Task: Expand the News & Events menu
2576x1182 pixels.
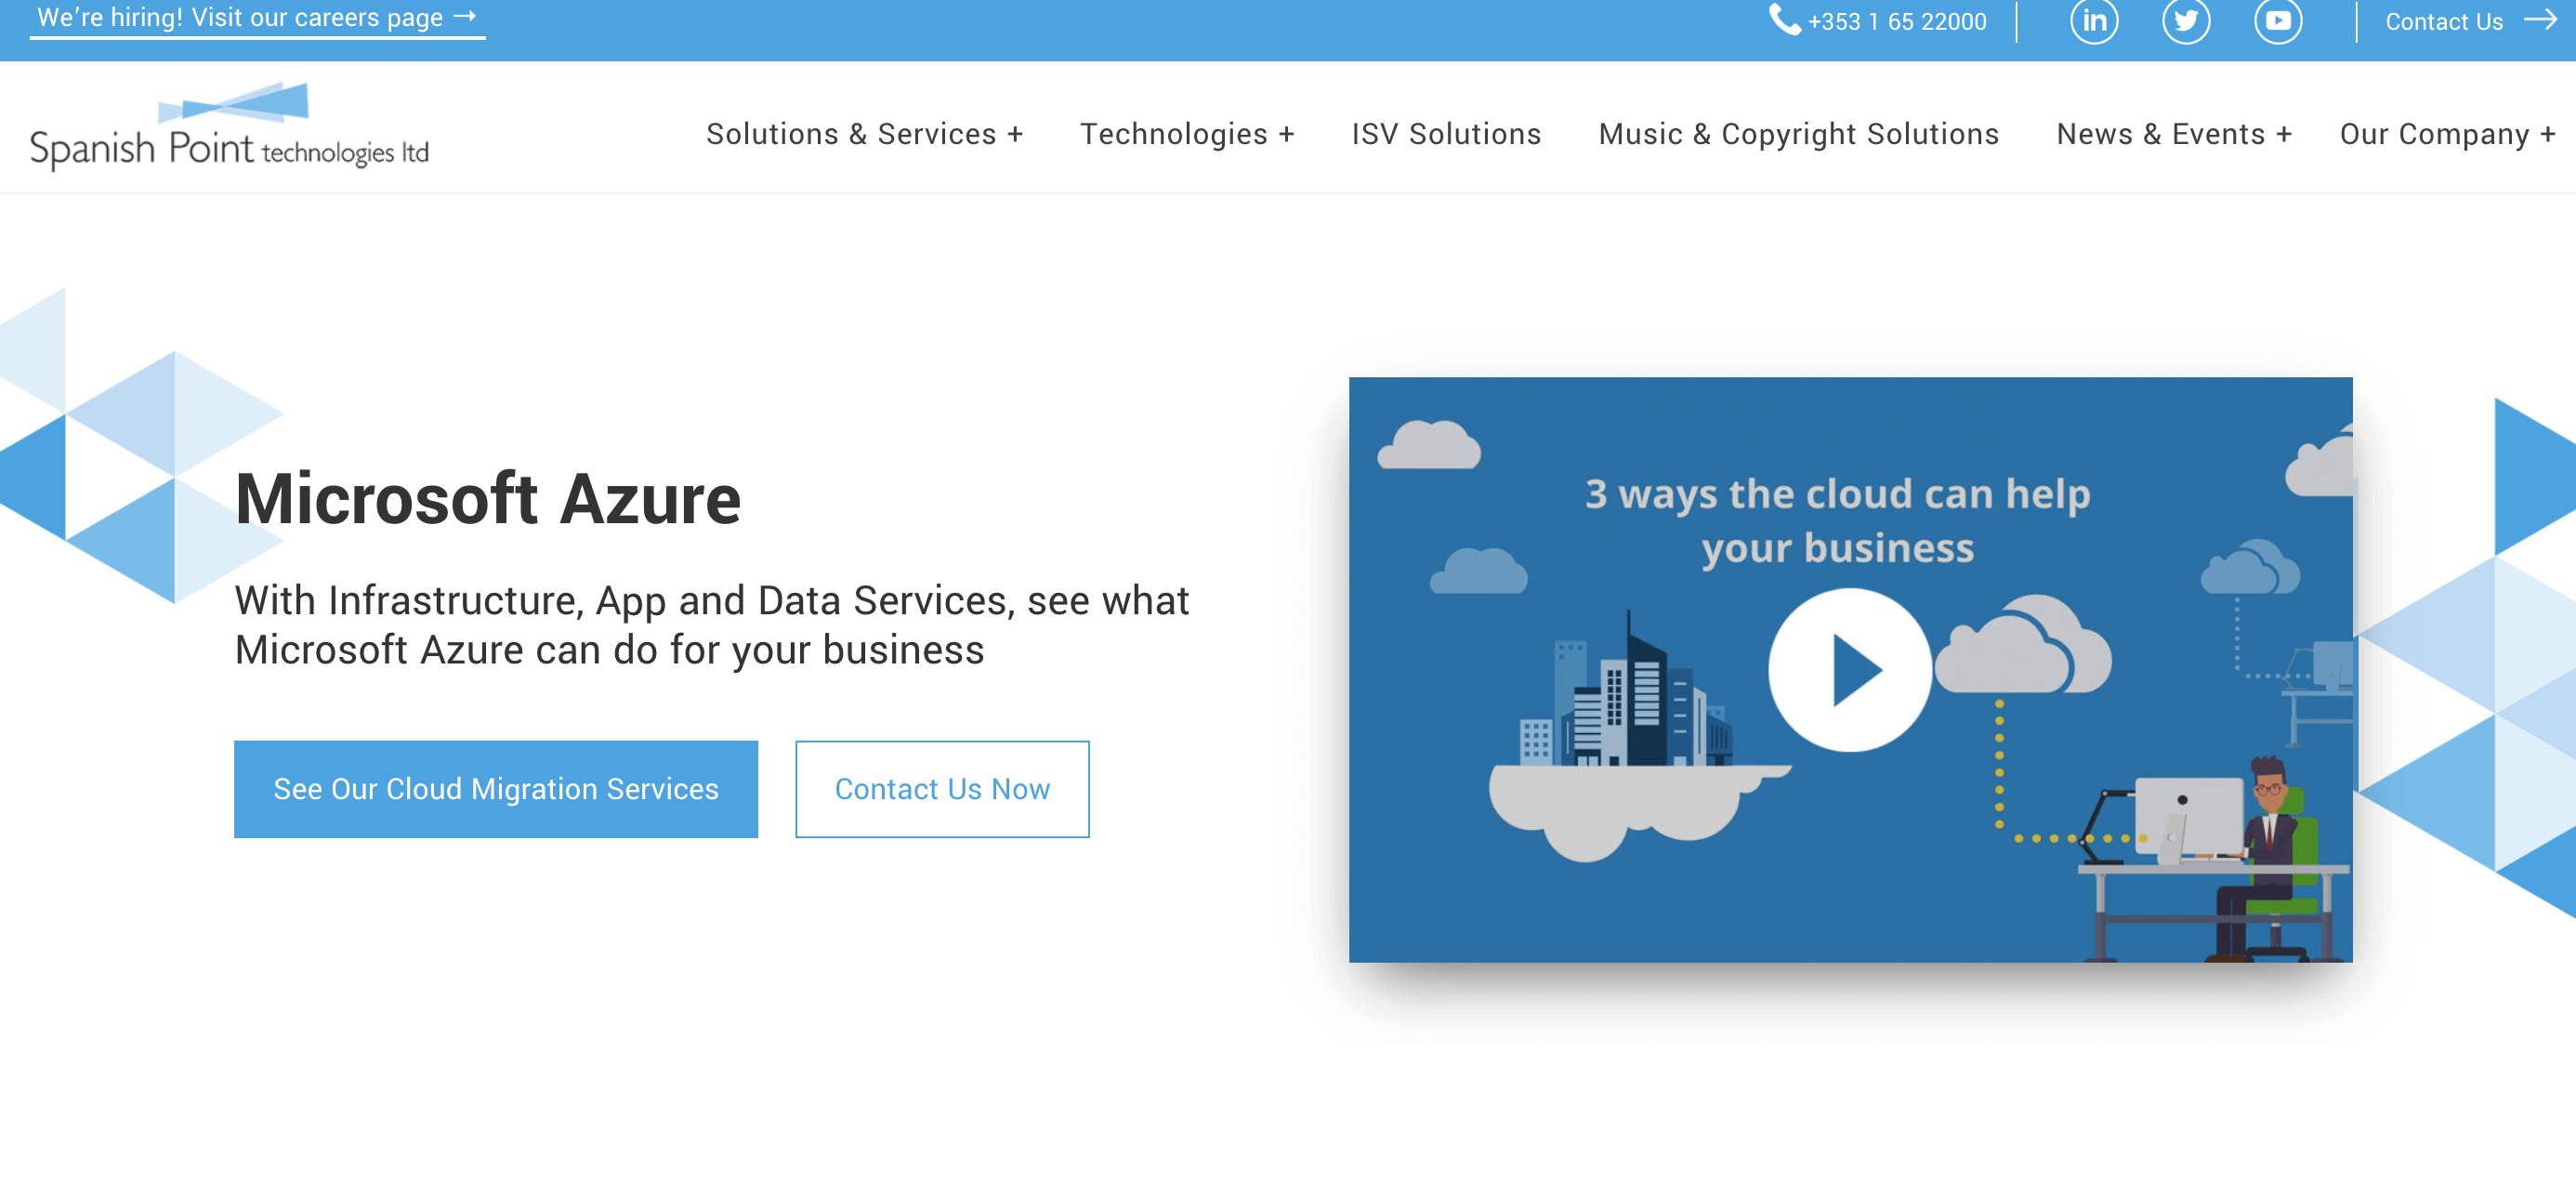Action: point(2174,134)
